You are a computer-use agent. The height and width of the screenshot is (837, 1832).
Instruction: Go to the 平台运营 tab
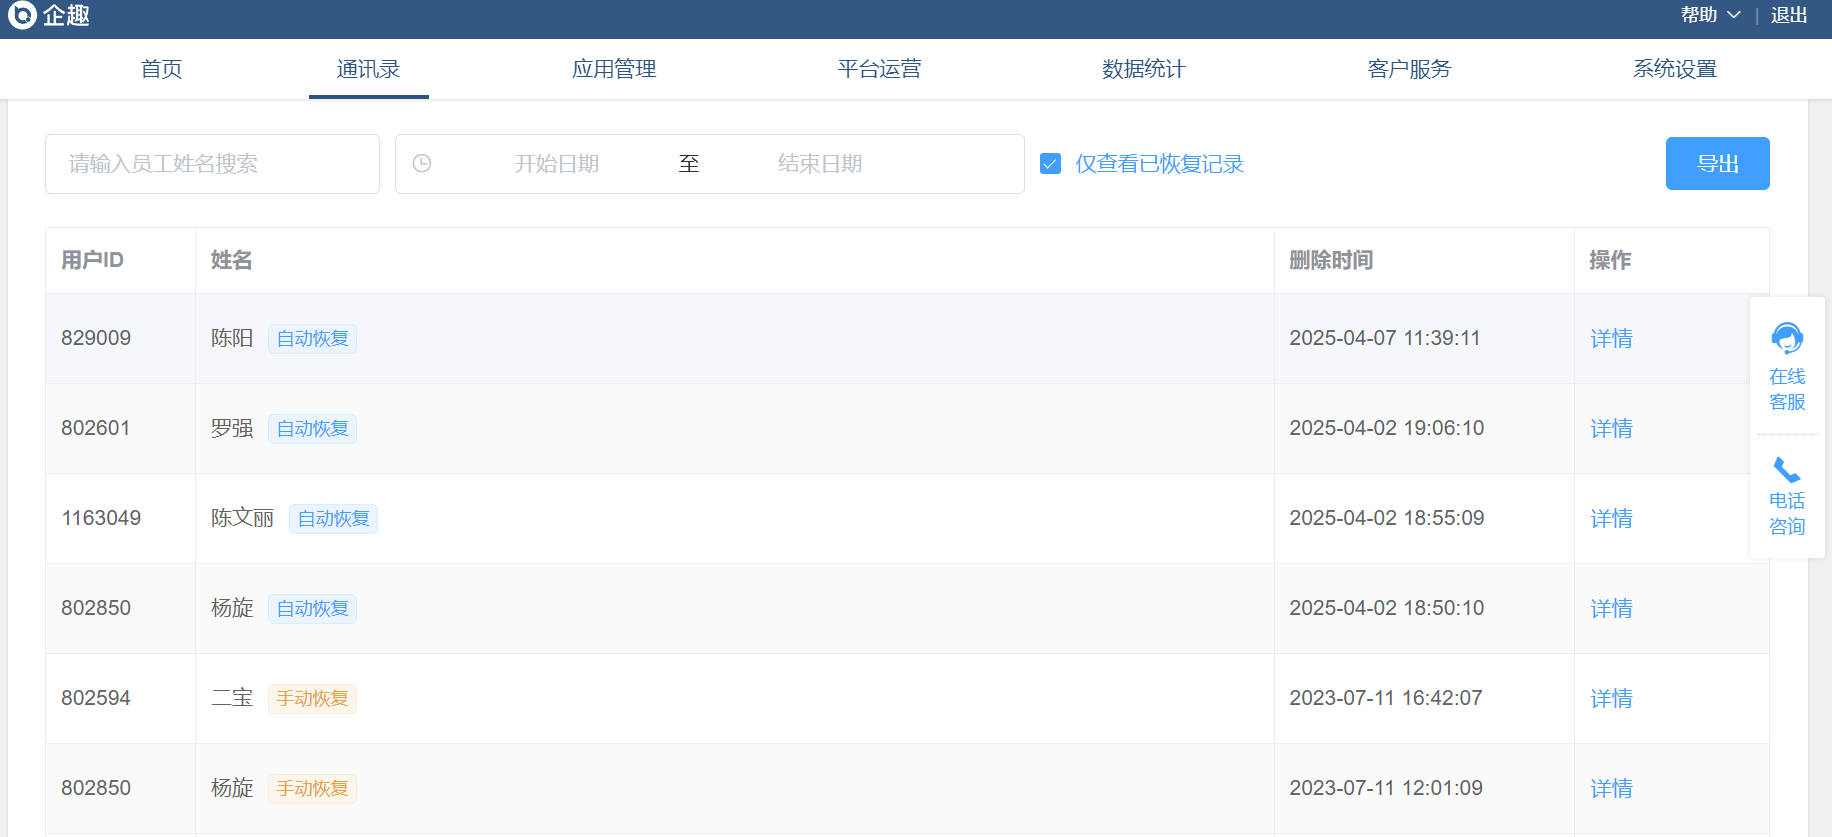(879, 69)
